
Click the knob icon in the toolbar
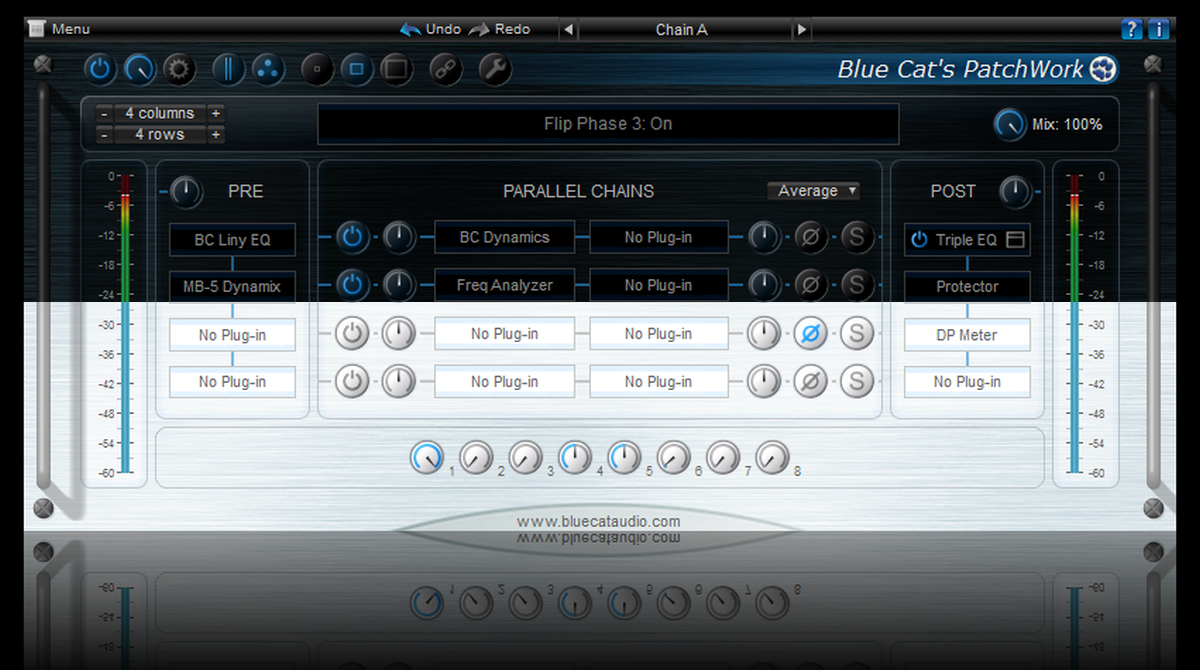click(x=139, y=69)
